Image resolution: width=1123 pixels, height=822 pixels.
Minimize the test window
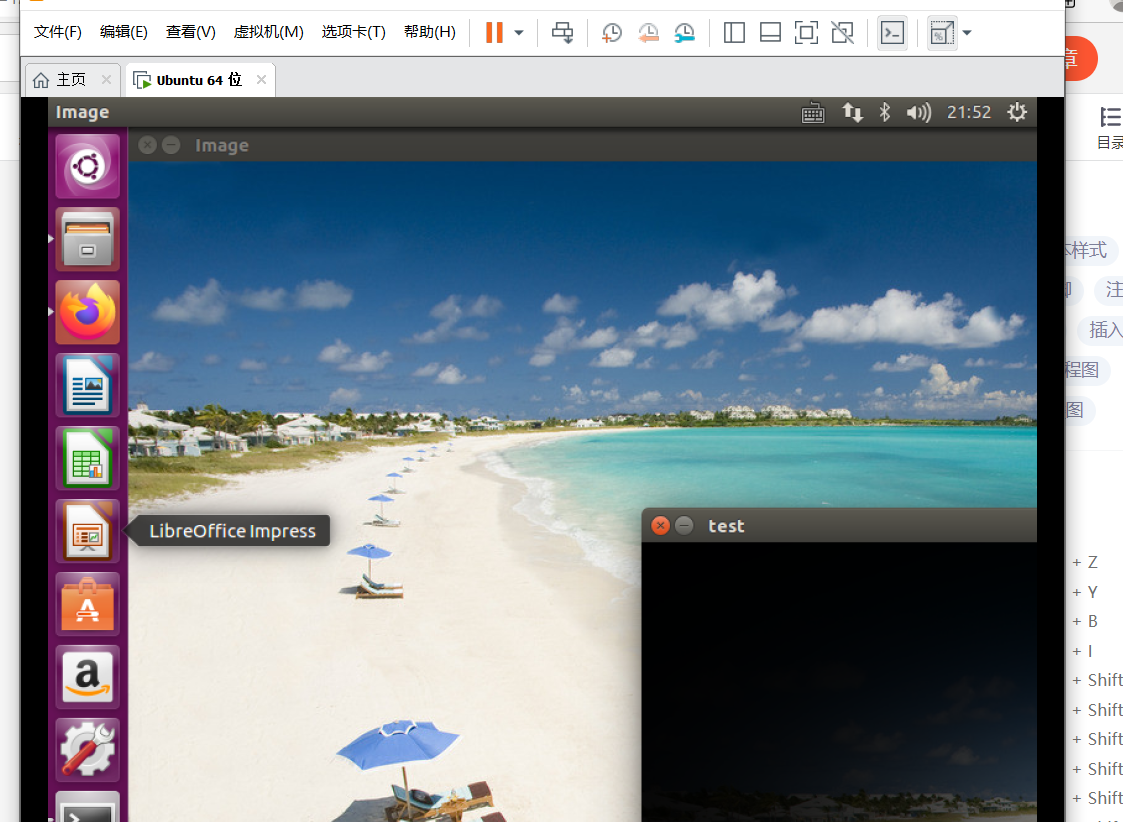(x=685, y=526)
